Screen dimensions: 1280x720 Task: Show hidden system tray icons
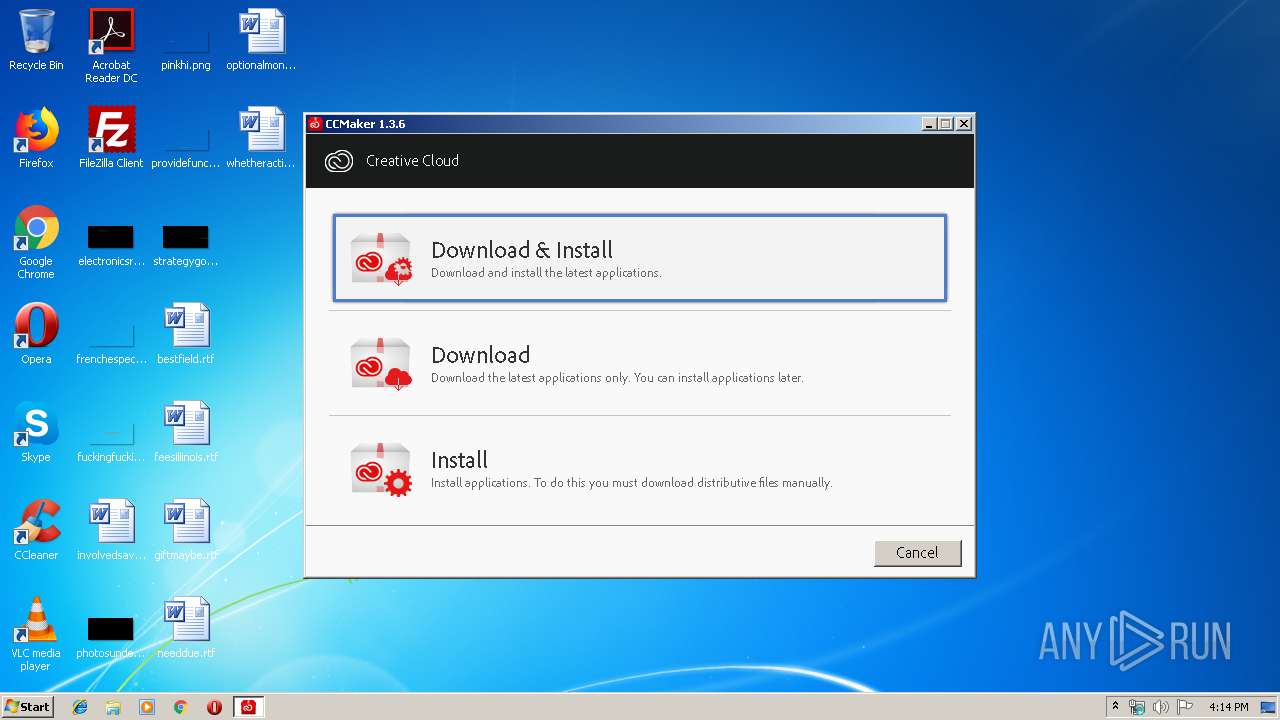click(1115, 707)
